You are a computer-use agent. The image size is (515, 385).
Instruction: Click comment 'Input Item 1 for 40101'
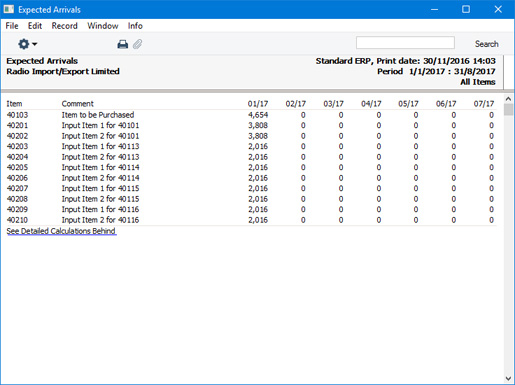pyautogui.click(x=100, y=125)
